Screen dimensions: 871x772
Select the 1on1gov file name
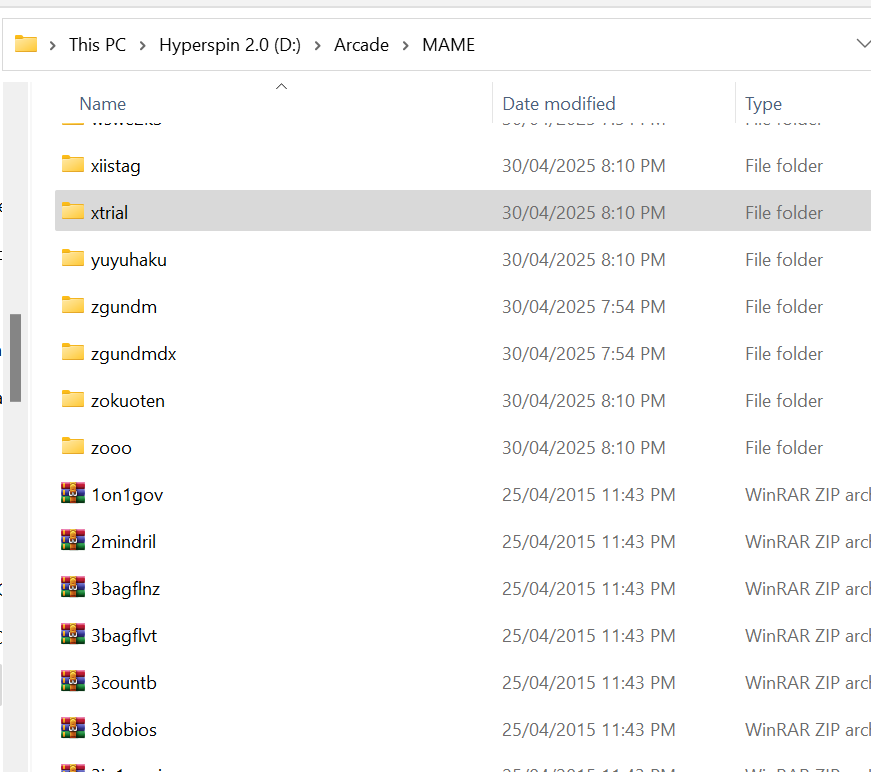(127, 495)
